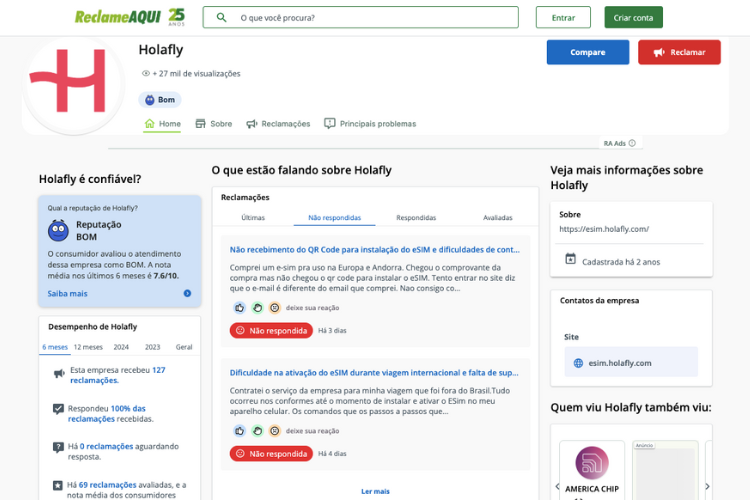Click the carousel previous arrow

coord(557,486)
